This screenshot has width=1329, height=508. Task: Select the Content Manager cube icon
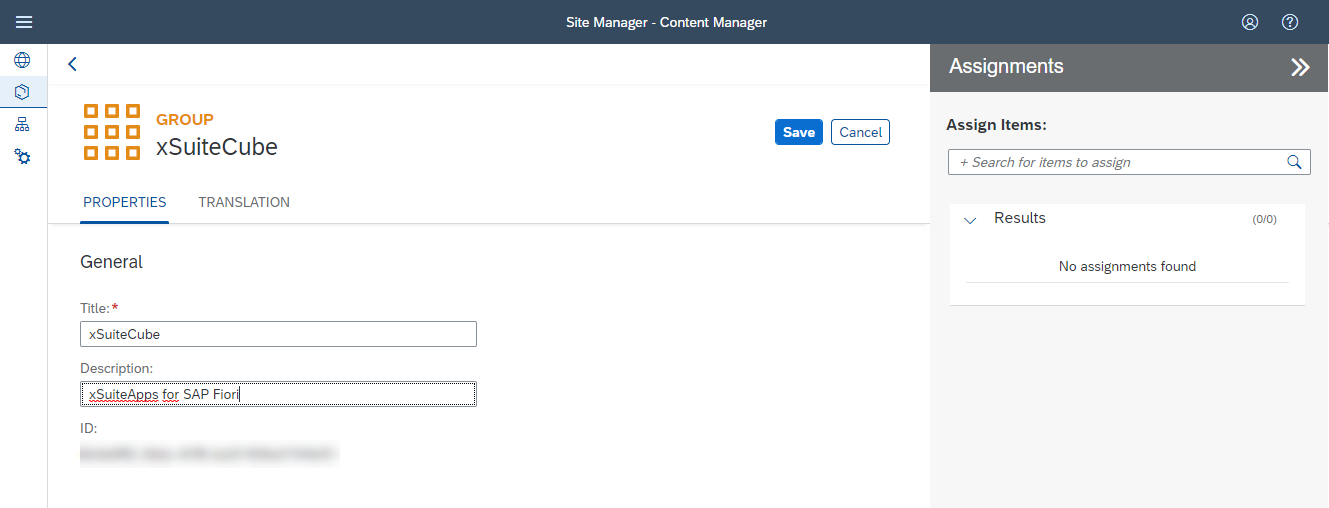(x=22, y=92)
